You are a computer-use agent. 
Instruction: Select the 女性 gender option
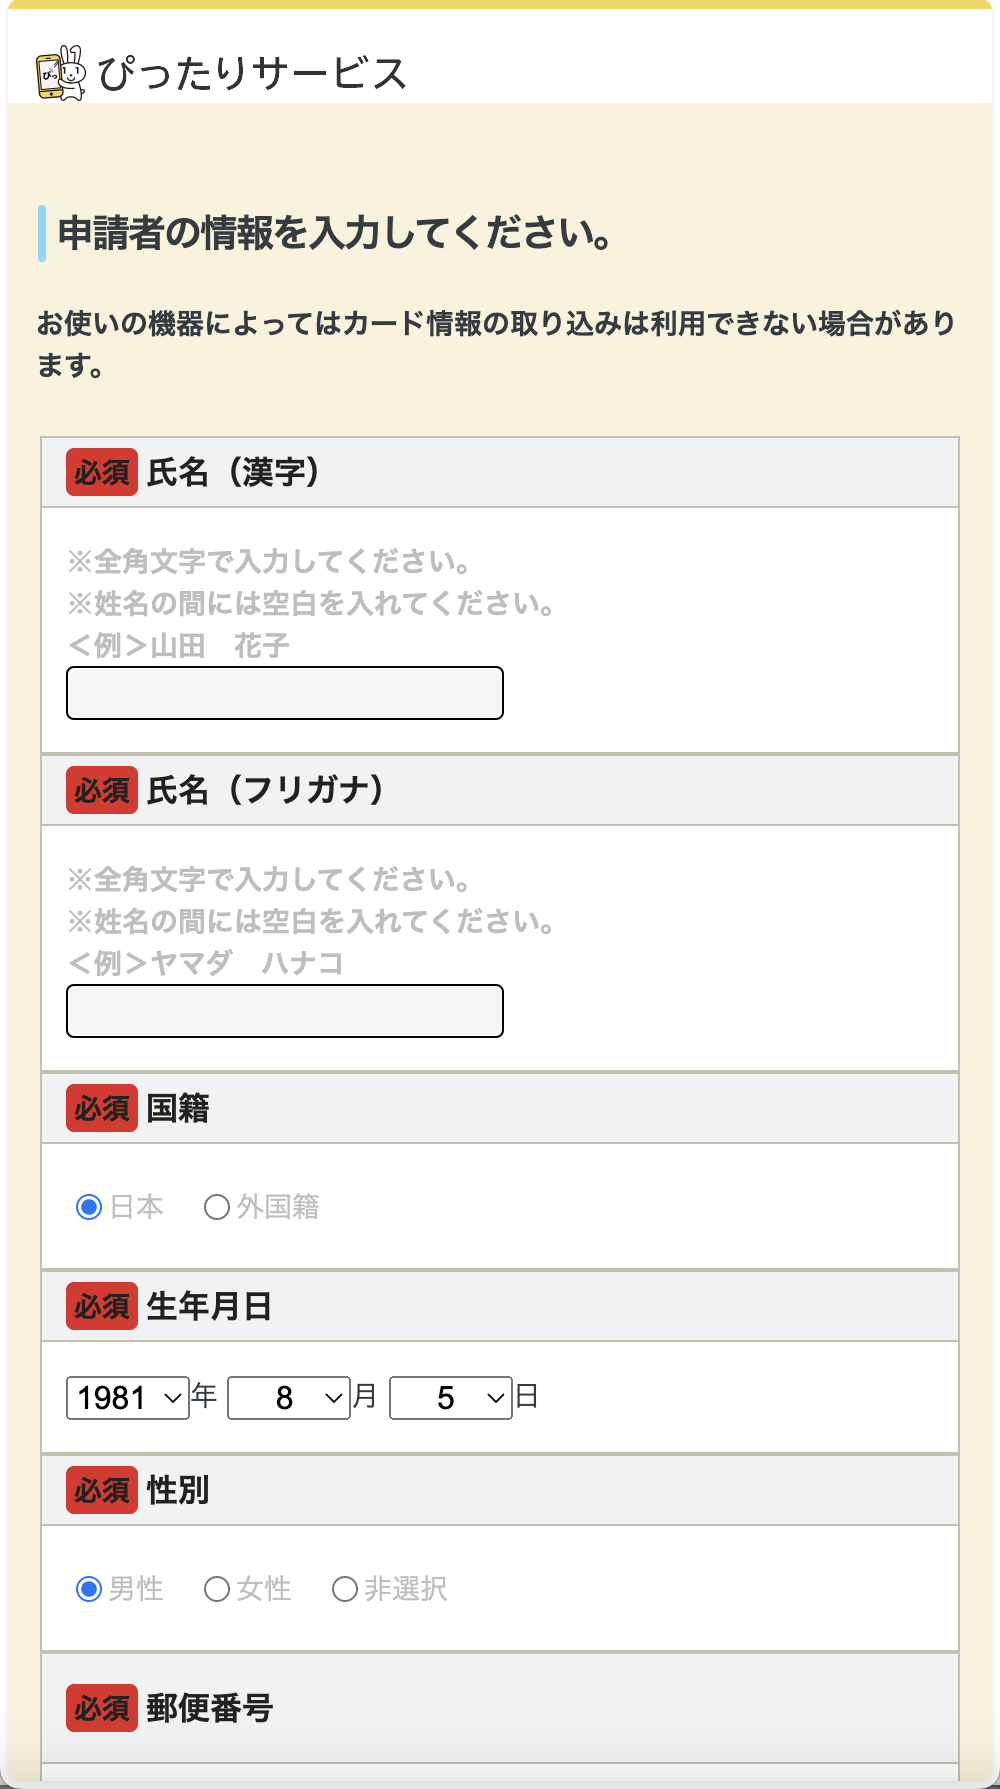pos(217,1588)
